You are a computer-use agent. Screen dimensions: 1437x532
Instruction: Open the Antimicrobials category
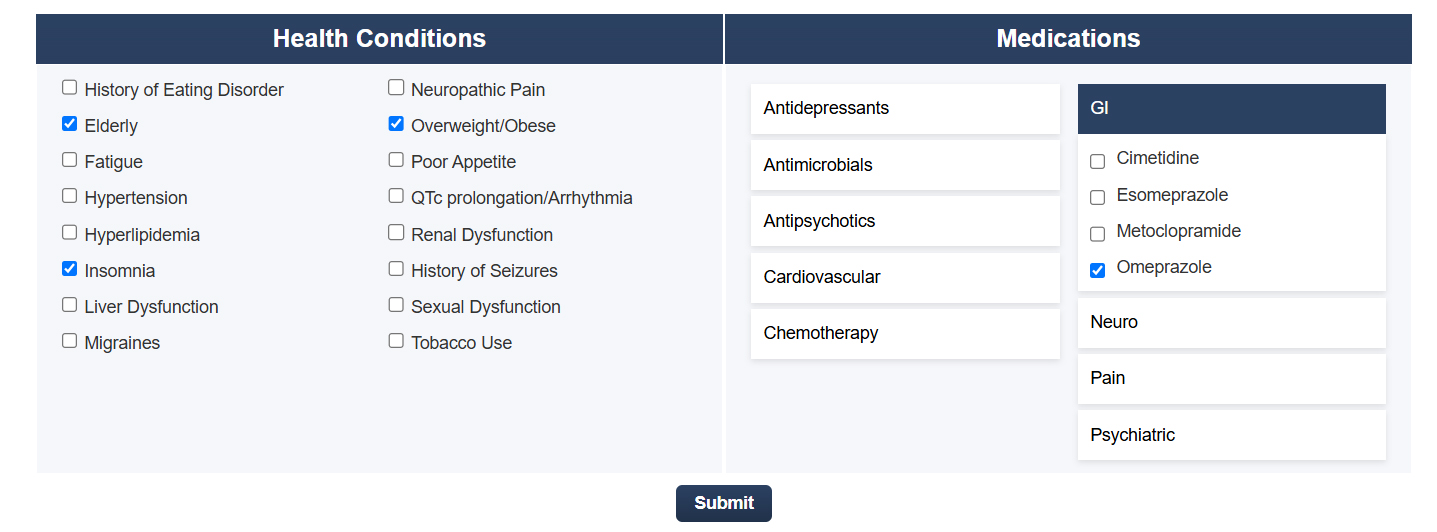905,165
